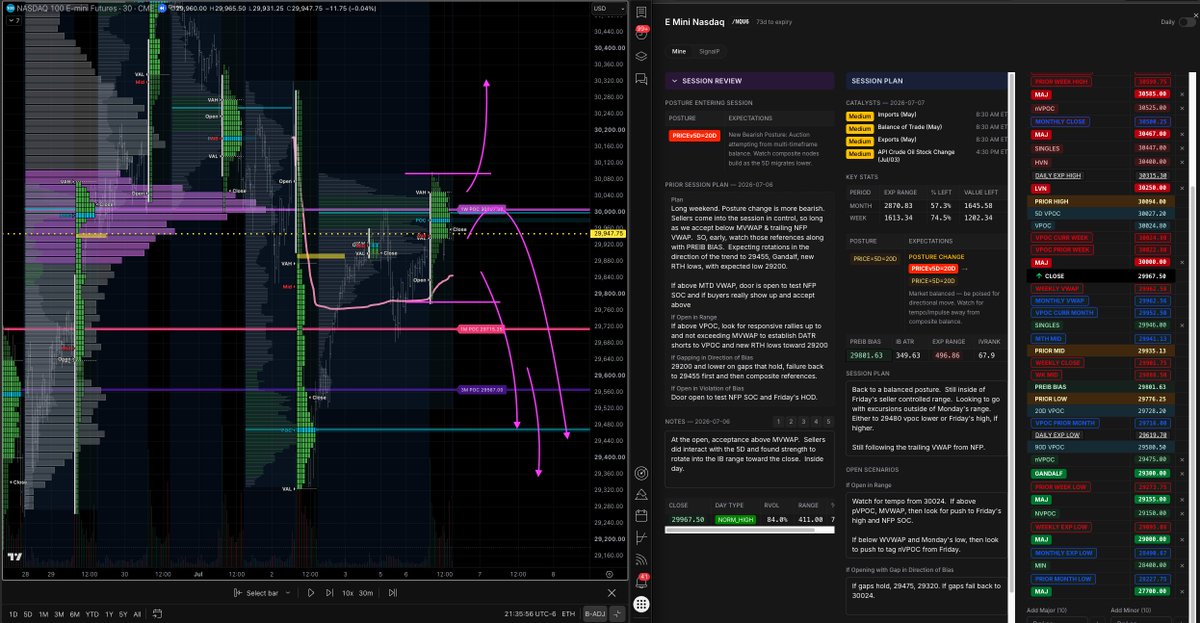Change replay speed from 10x
This screenshot has width=1200, height=623.
pyautogui.click(x=347, y=593)
